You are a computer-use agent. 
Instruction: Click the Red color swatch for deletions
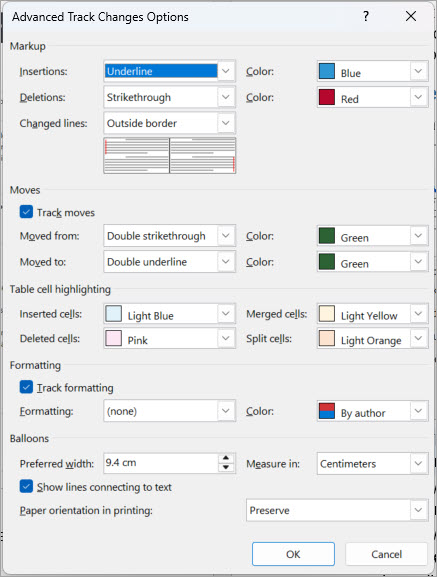tap(327, 97)
